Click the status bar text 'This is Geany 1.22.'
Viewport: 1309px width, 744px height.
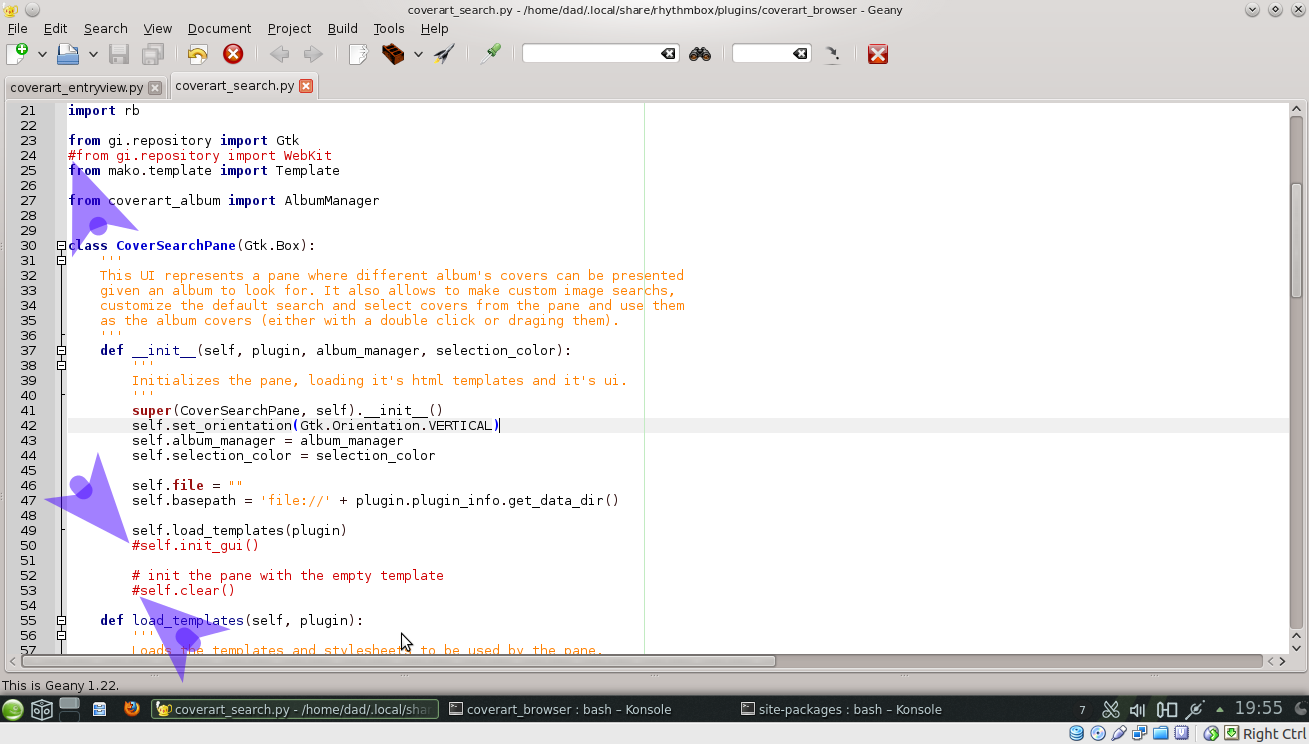point(60,685)
